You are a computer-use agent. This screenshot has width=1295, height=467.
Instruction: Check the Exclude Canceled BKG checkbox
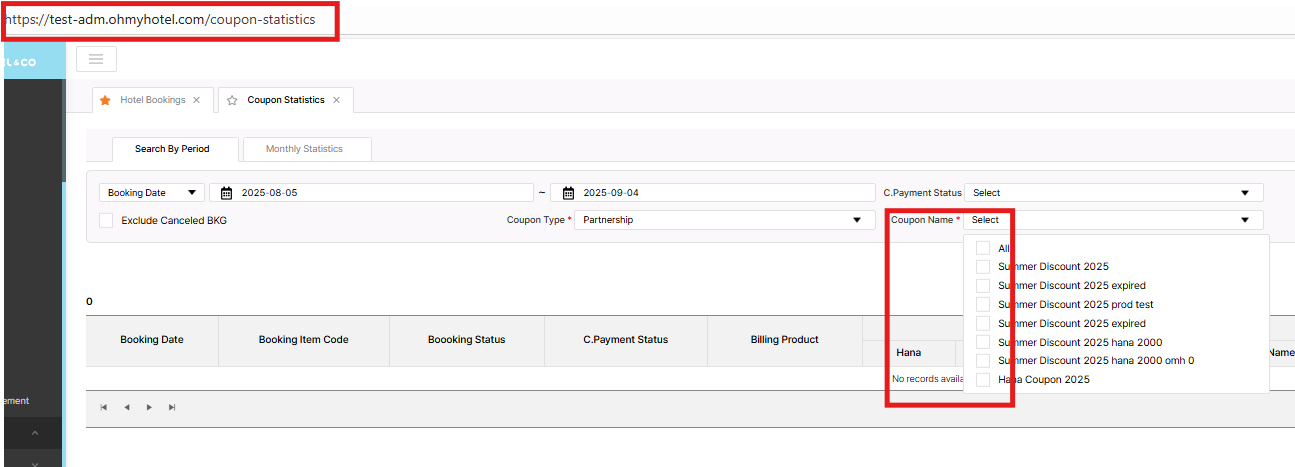tap(106, 220)
